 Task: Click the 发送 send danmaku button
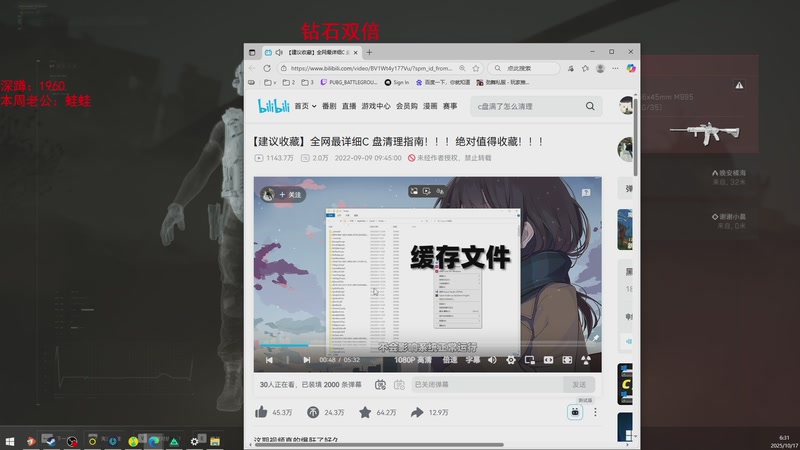click(x=579, y=385)
